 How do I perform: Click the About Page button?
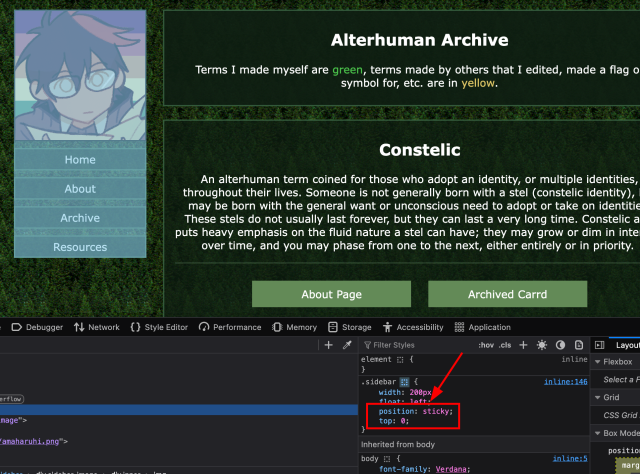point(331,295)
